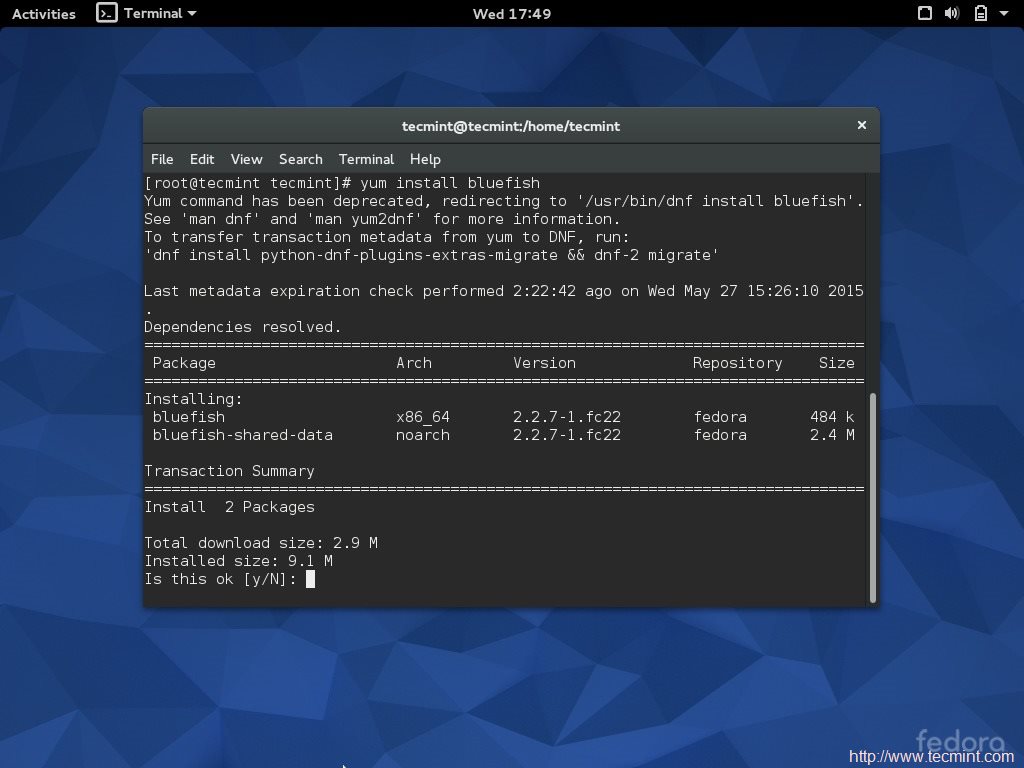
Task: Open the clock showing Wed 17:49
Action: click(x=511, y=13)
